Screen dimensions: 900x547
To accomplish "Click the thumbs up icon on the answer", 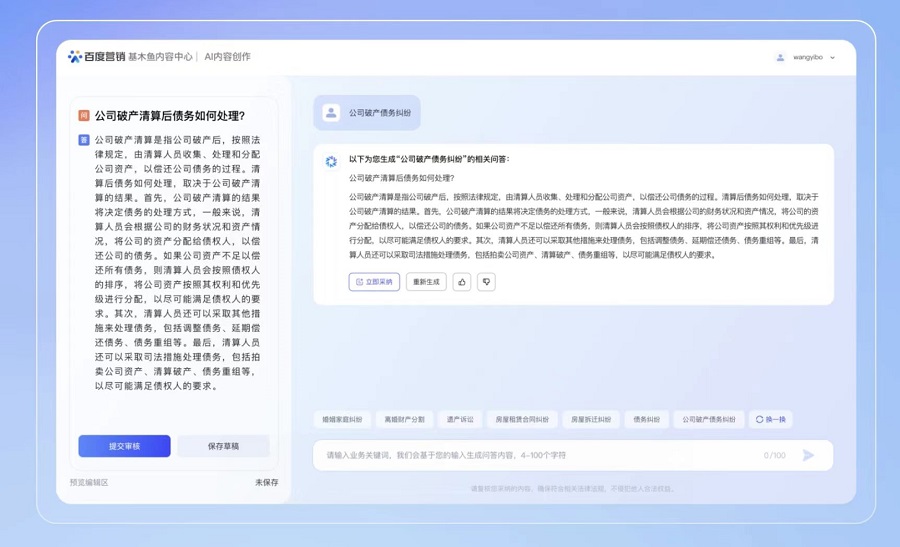I will click(461, 282).
